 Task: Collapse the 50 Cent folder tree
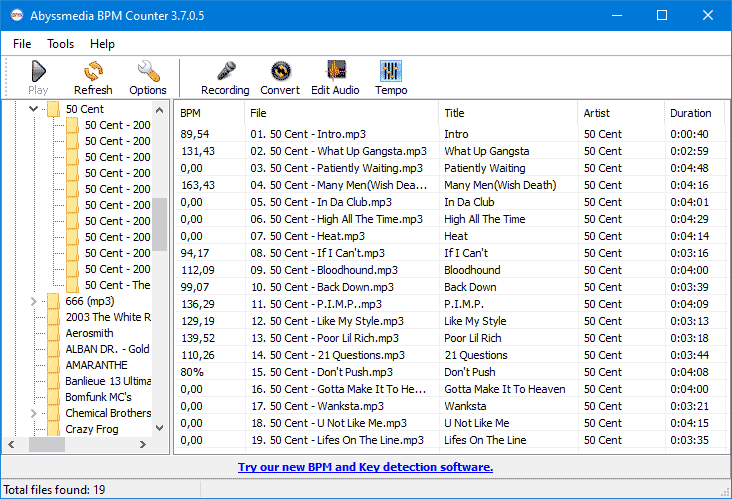click(34, 109)
